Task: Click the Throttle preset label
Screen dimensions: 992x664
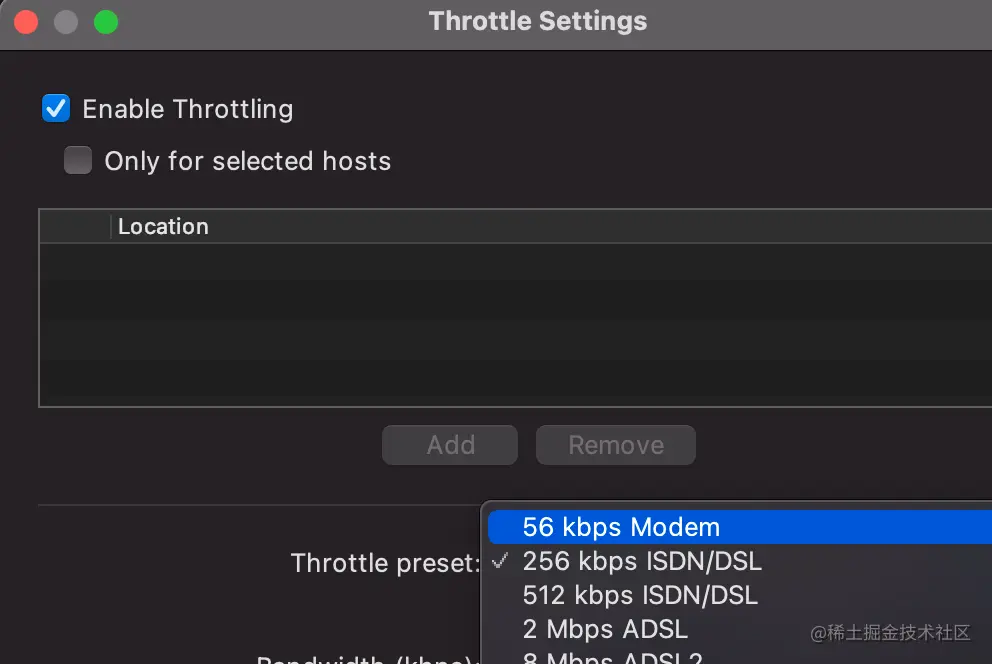Action: 385,563
